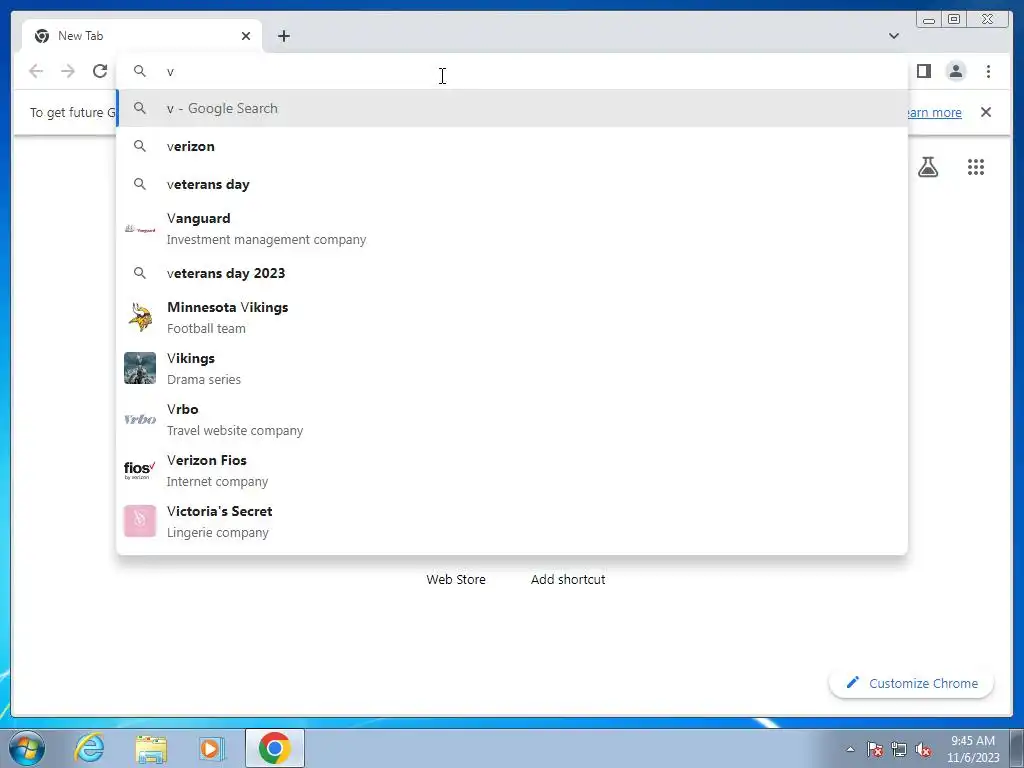Open the Search Labs flask icon
This screenshot has height=768, width=1024.
click(928, 167)
